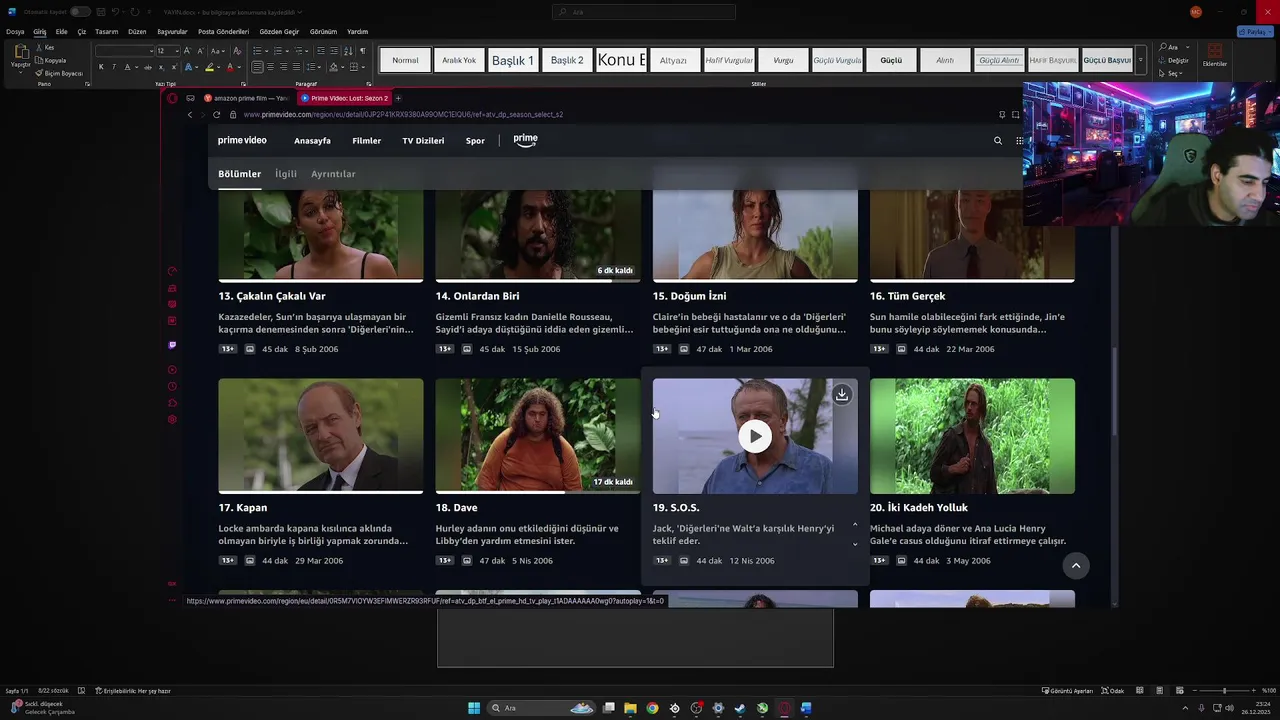
Task: Adjust the Word zoom slider
Action: coord(1224,691)
